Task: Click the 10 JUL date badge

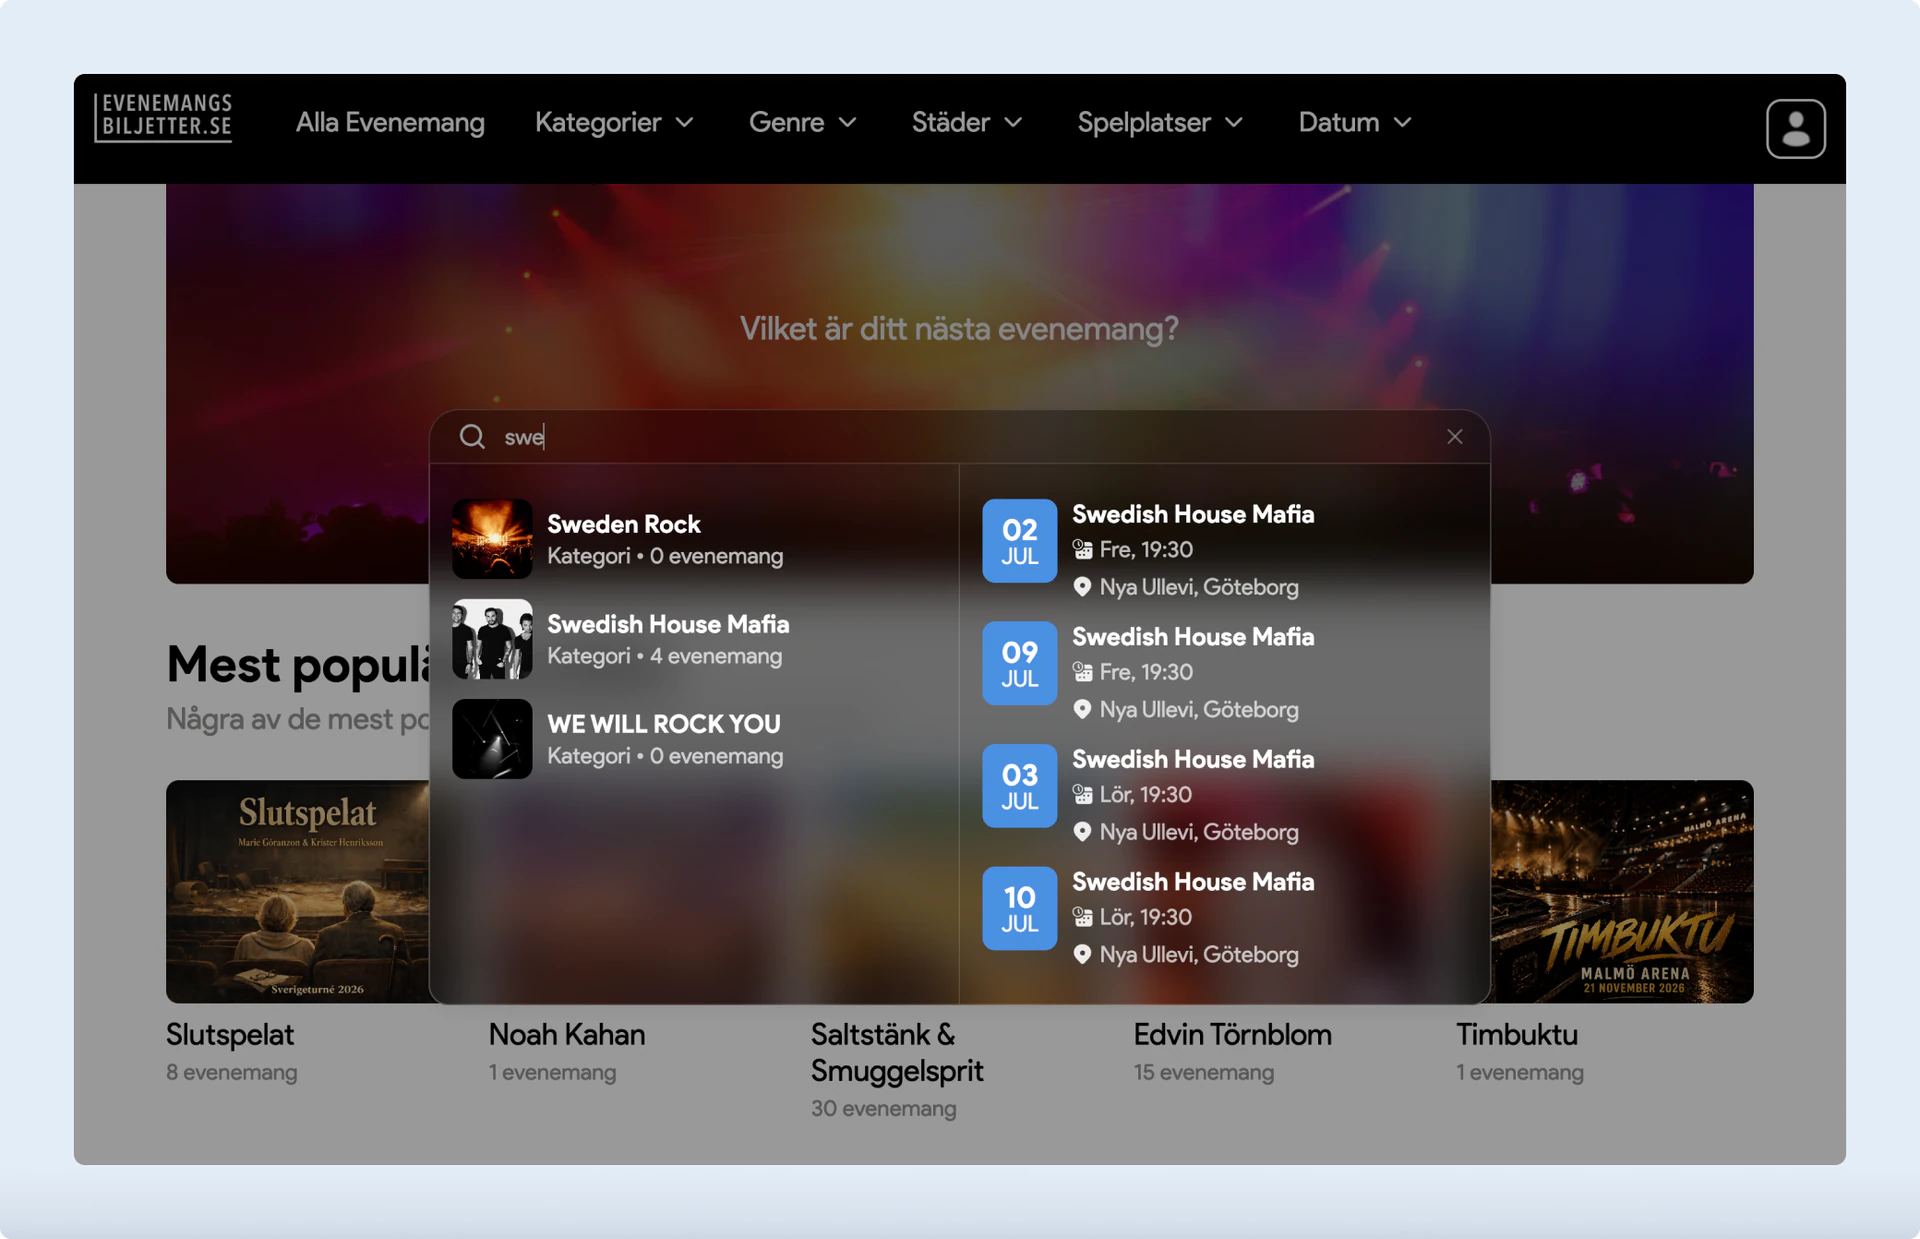Action: (x=1019, y=908)
